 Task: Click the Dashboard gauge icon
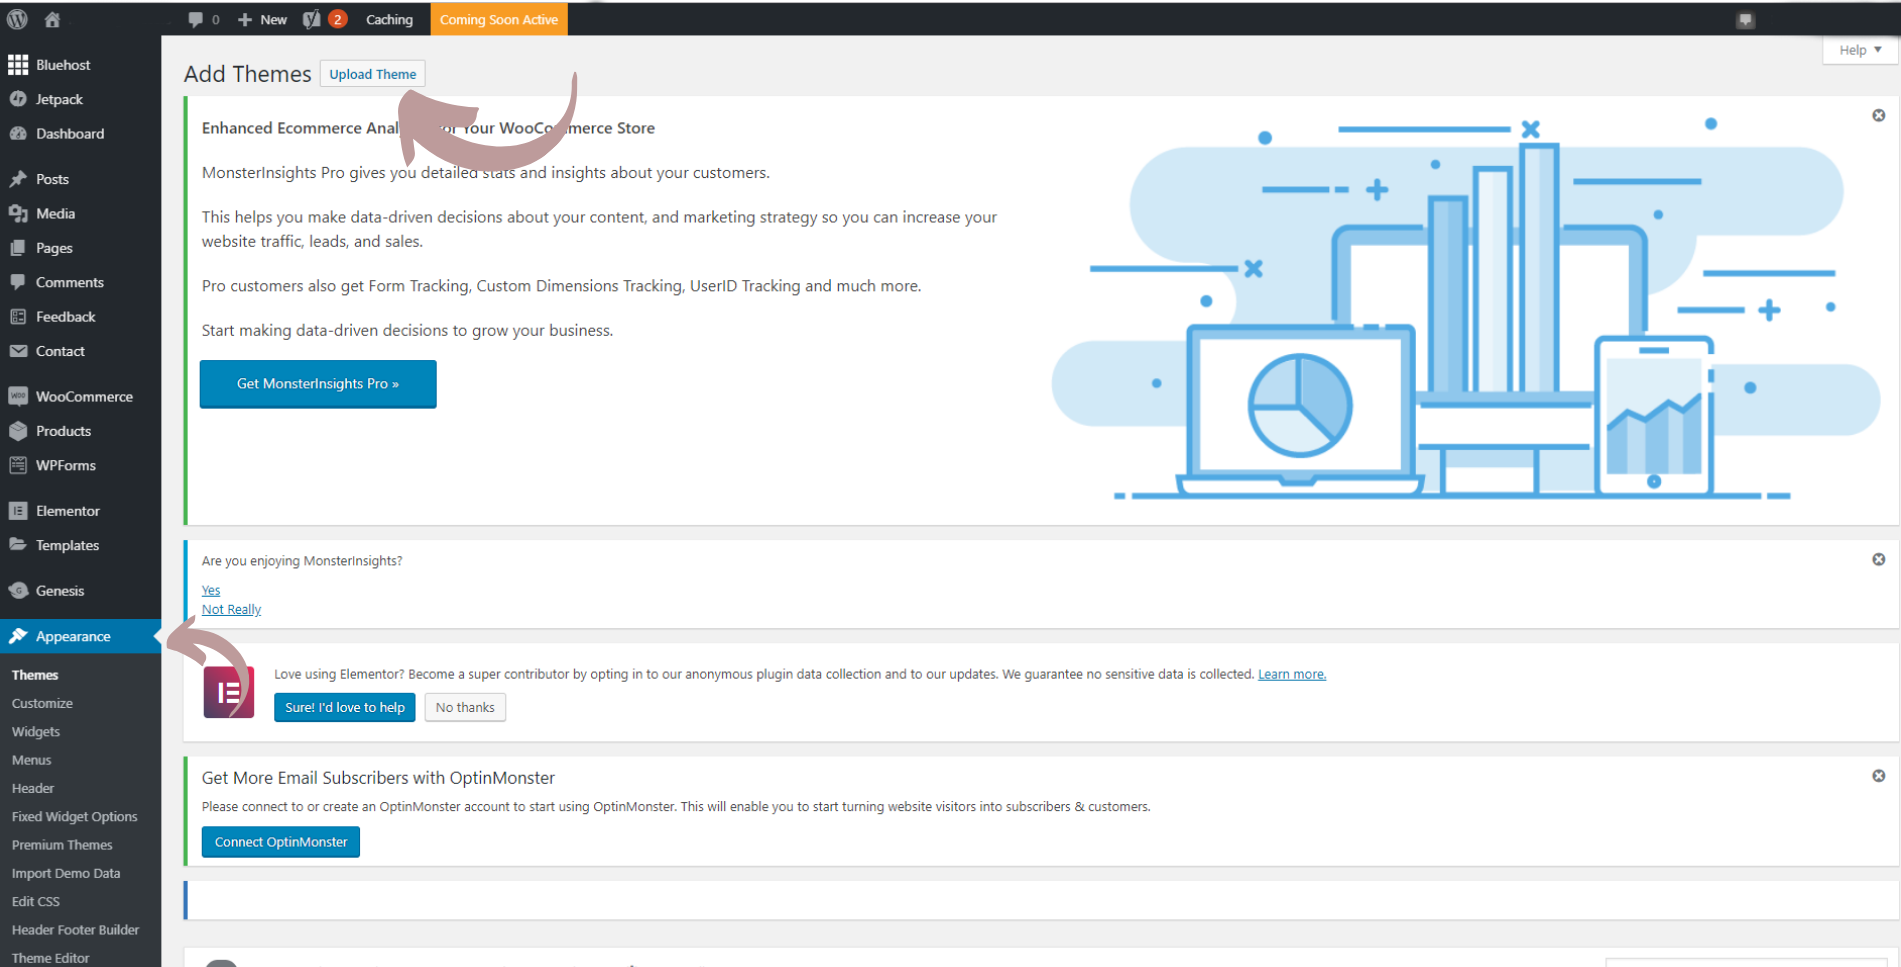click(x=18, y=133)
